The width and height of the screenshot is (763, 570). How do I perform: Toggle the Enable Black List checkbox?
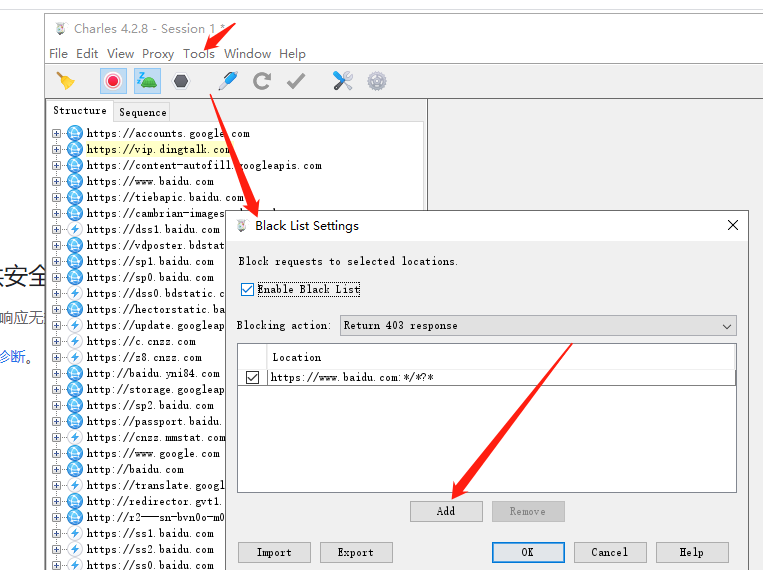pos(247,290)
